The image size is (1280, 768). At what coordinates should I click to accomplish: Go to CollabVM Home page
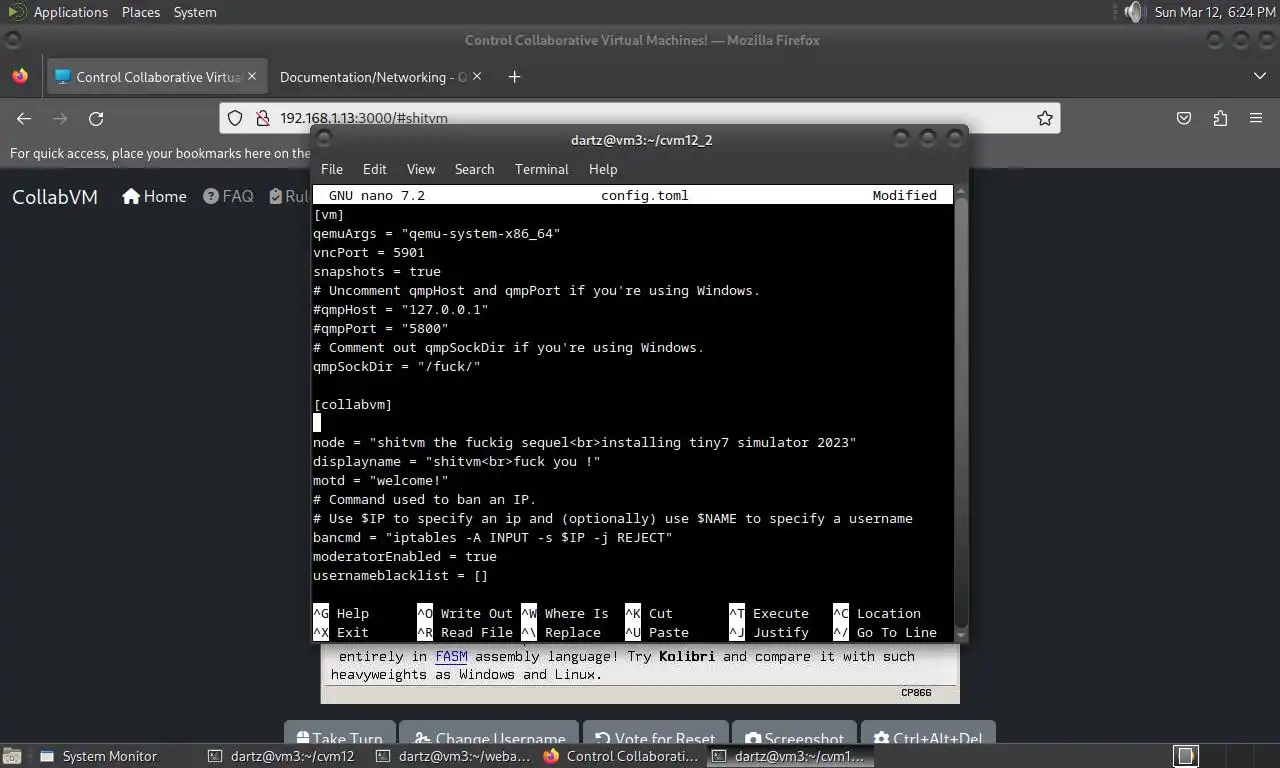[x=154, y=196]
